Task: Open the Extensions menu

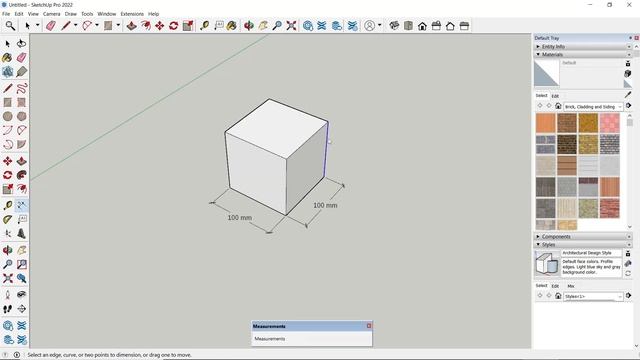Action: coord(132,14)
